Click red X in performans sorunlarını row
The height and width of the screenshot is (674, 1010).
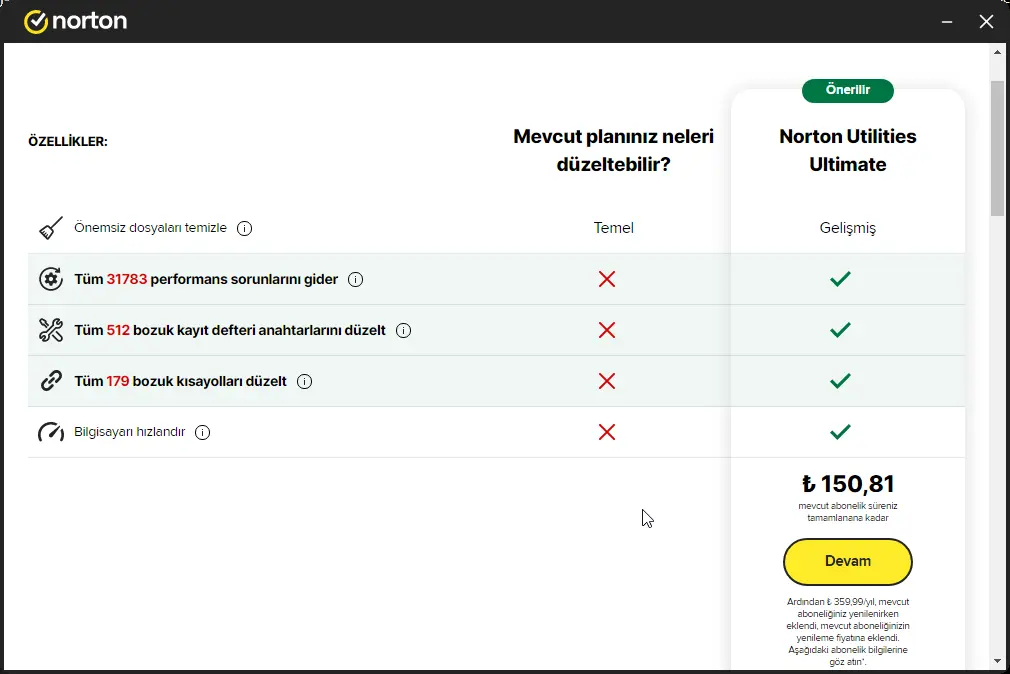point(607,279)
